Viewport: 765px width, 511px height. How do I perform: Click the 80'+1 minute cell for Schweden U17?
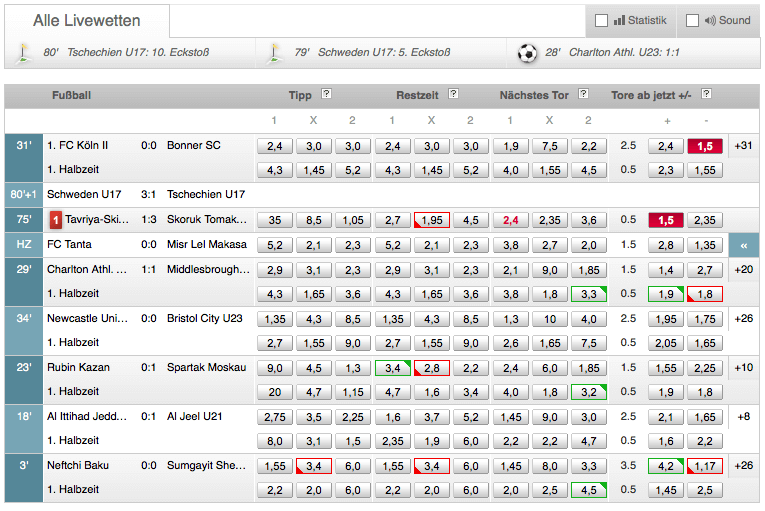pos(23,195)
